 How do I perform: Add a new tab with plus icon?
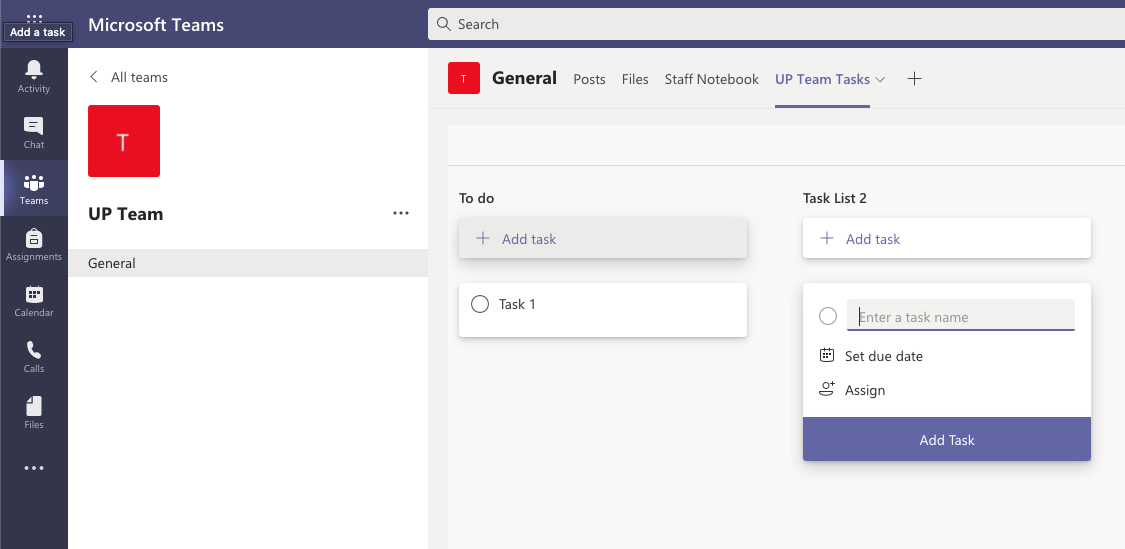pyautogui.click(x=914, y=79)
